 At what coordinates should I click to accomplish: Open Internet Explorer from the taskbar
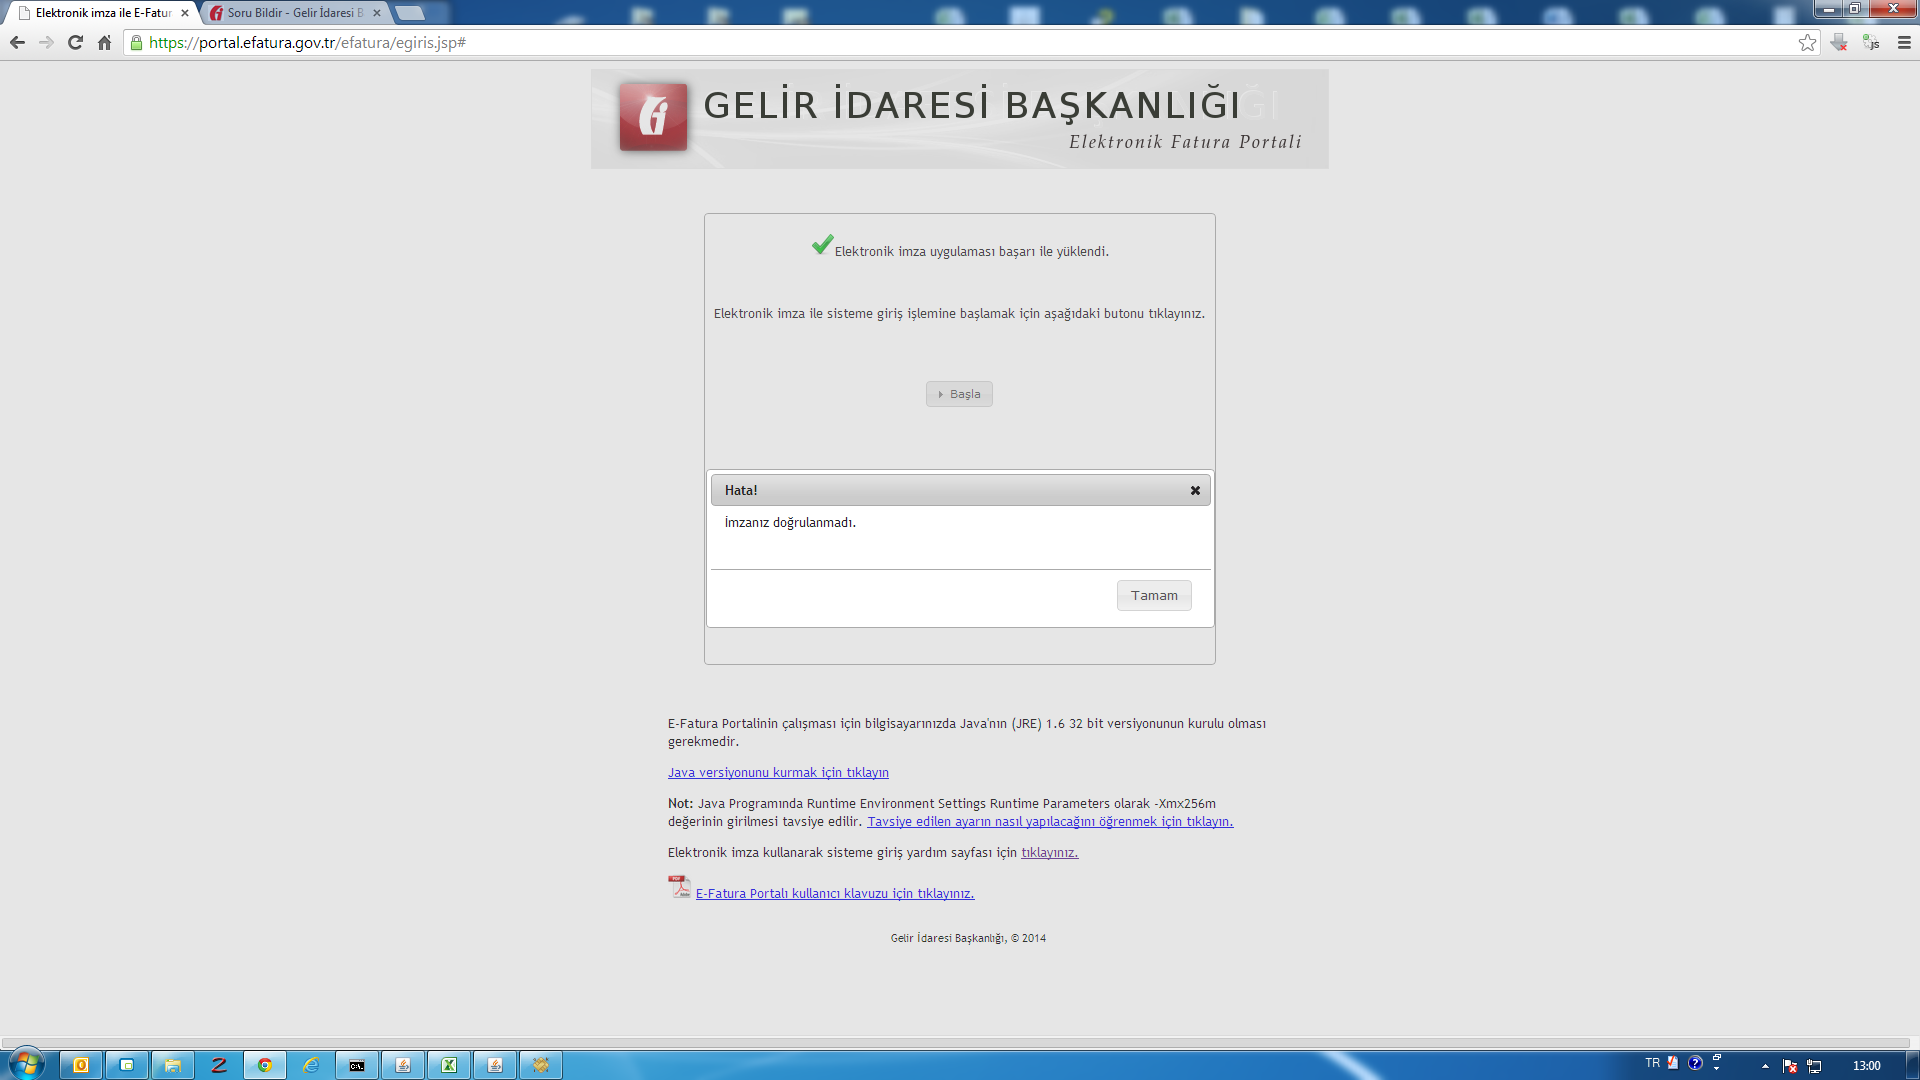[x=311, y=1065]
